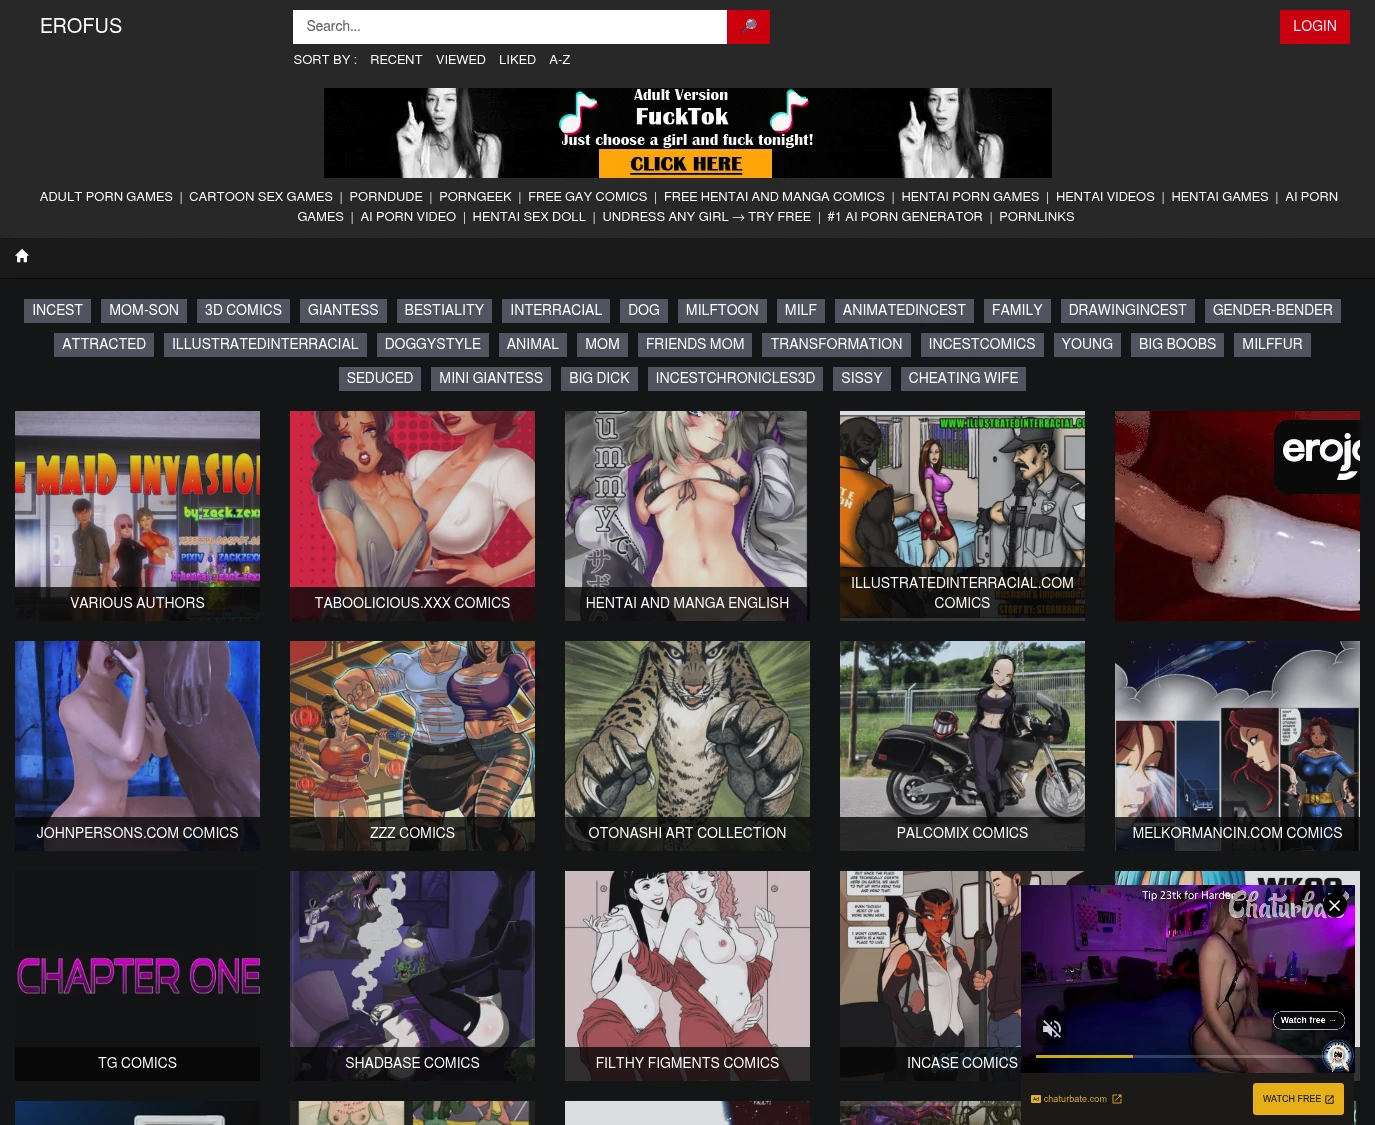This screenshot has height=1125, width=1375.
Task: Select the CHEATING WIFE tag
Action: pos(963,379)
